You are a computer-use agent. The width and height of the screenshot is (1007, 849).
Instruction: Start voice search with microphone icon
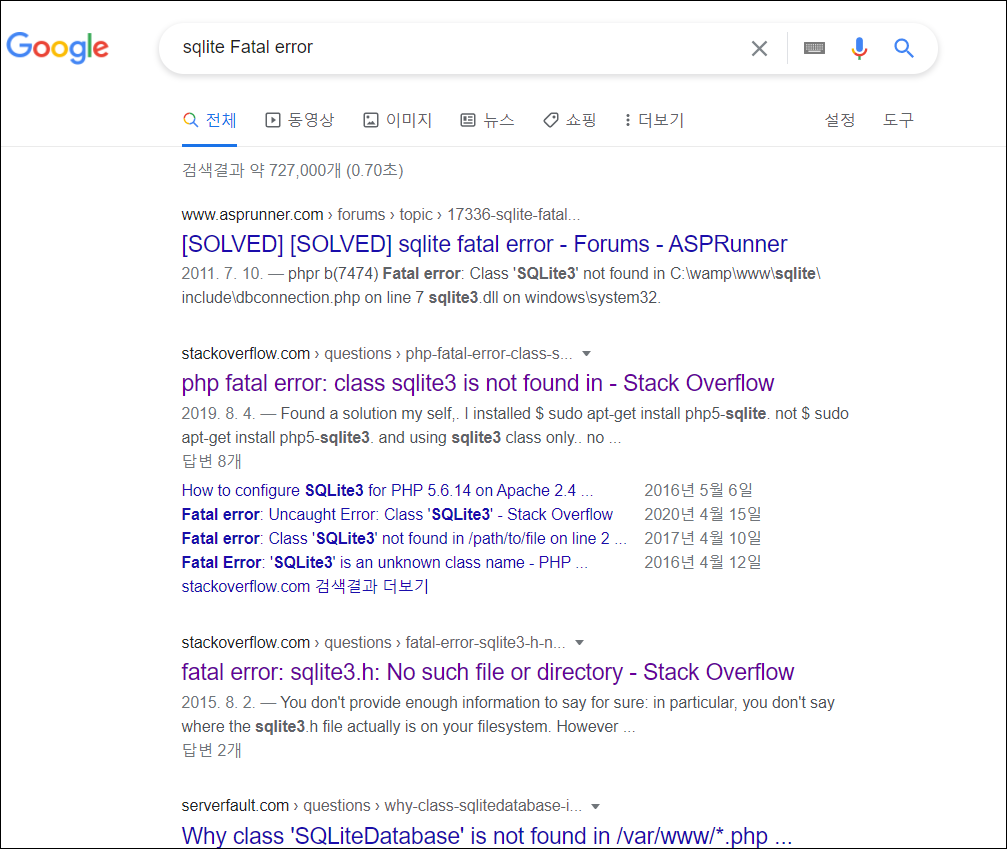[x=859, y=48]
